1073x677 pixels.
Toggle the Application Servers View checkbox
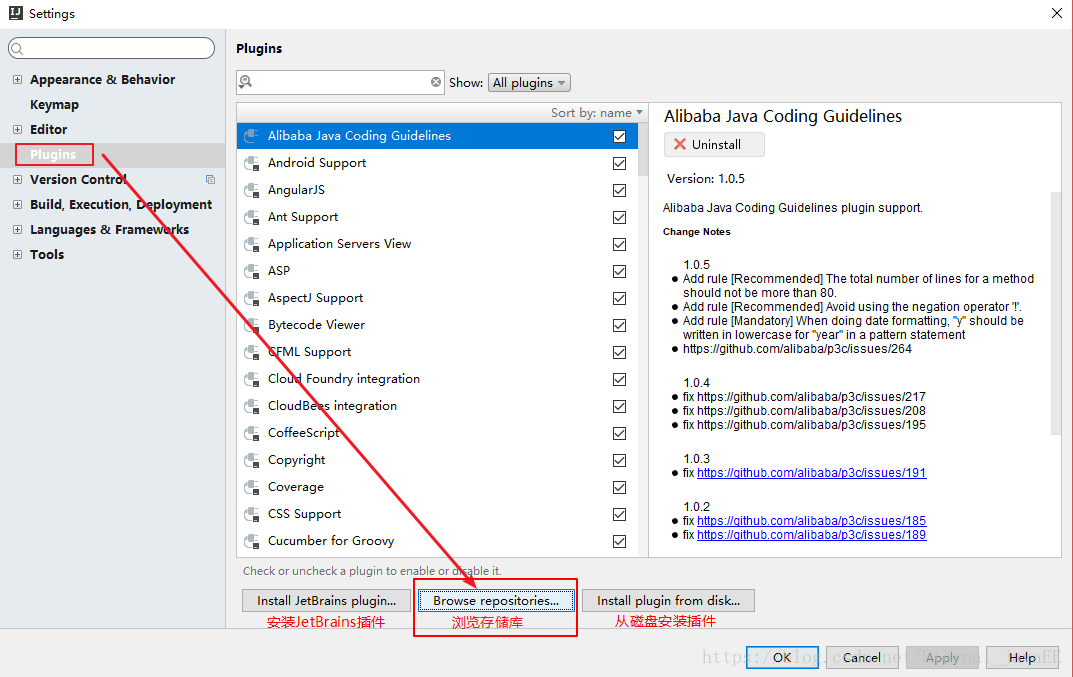click(x=619, y=244)
